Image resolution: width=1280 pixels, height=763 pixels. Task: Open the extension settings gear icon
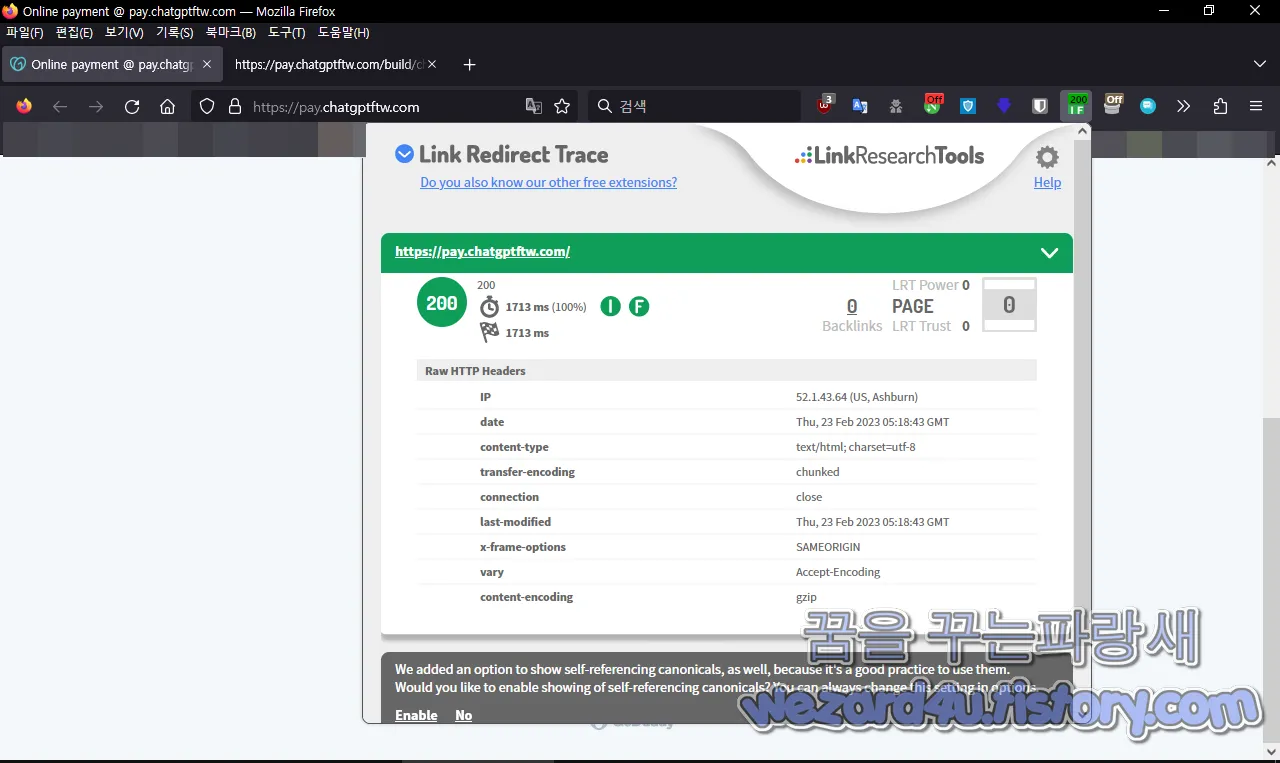[x=1047, y=157]
